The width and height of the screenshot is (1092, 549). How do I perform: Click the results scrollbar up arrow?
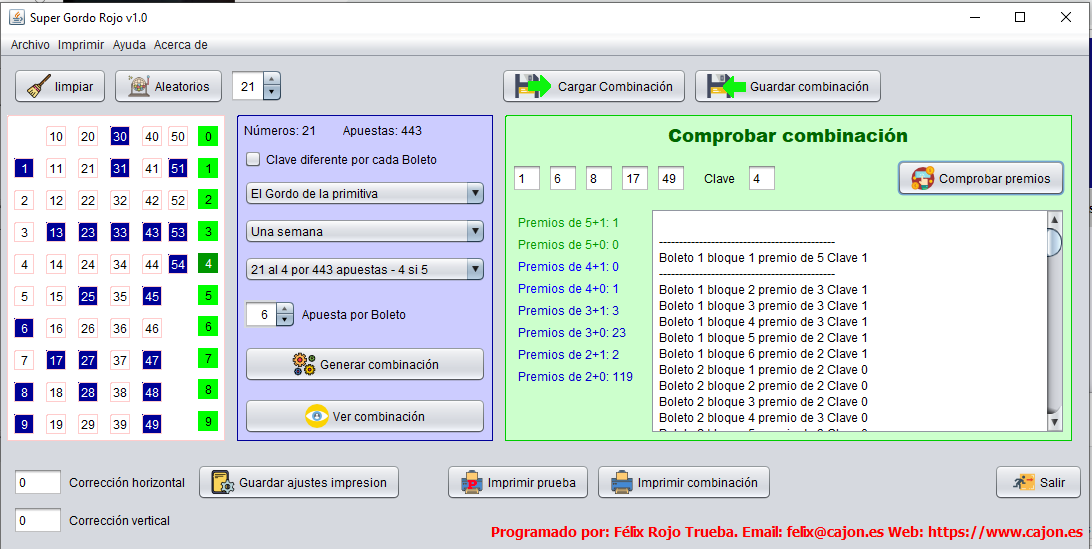[x=1054, y=219]
